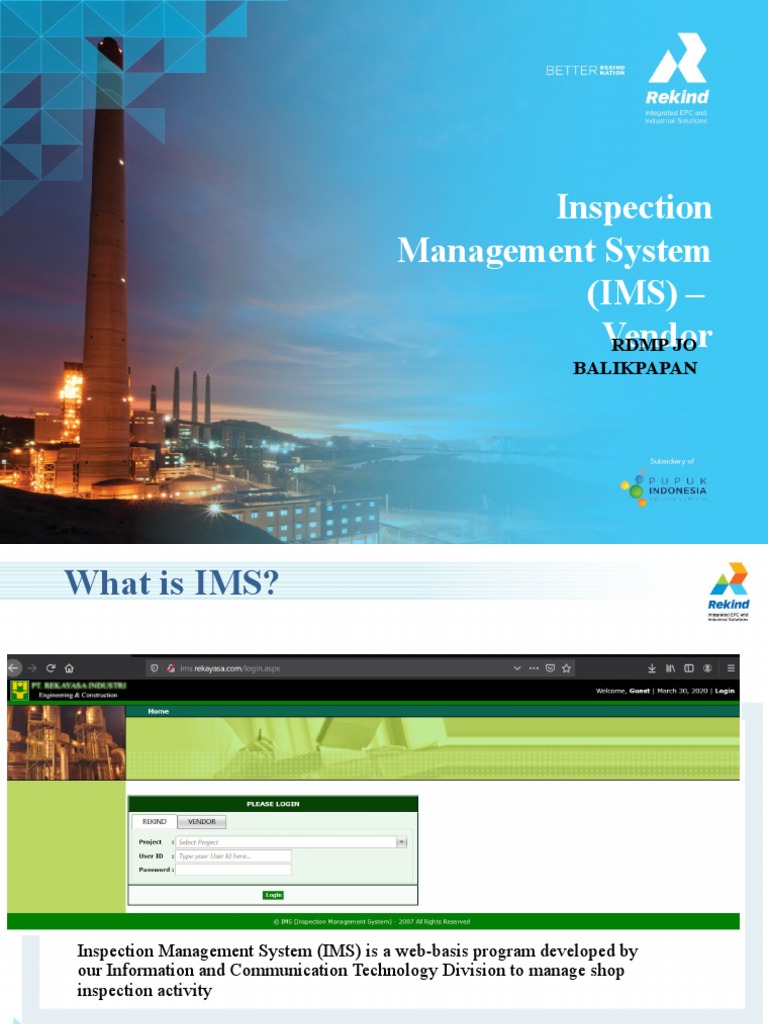Viewport: 768px width, 1024px height.
Task: Open the library bookshelf icon
Action: (670, 668)
